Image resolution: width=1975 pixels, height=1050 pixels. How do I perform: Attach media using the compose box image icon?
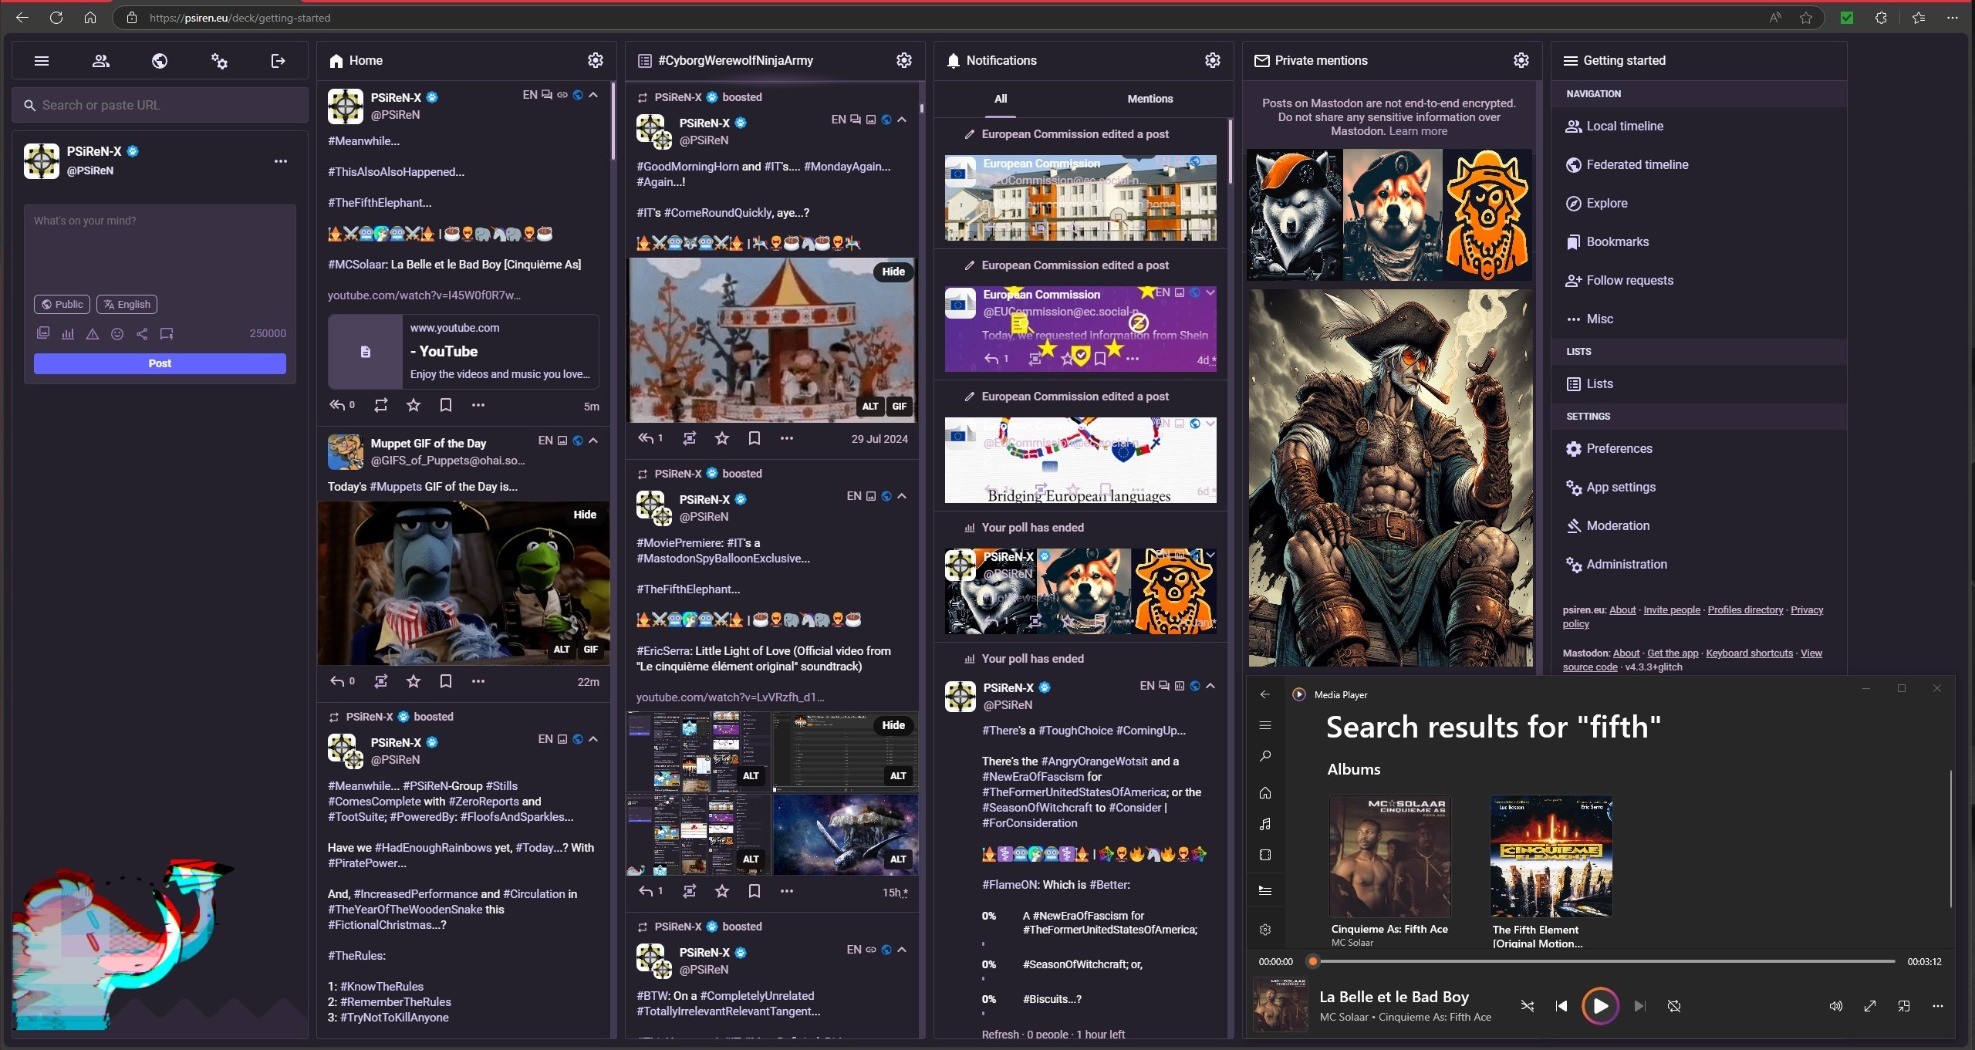[x=43, y=334]
